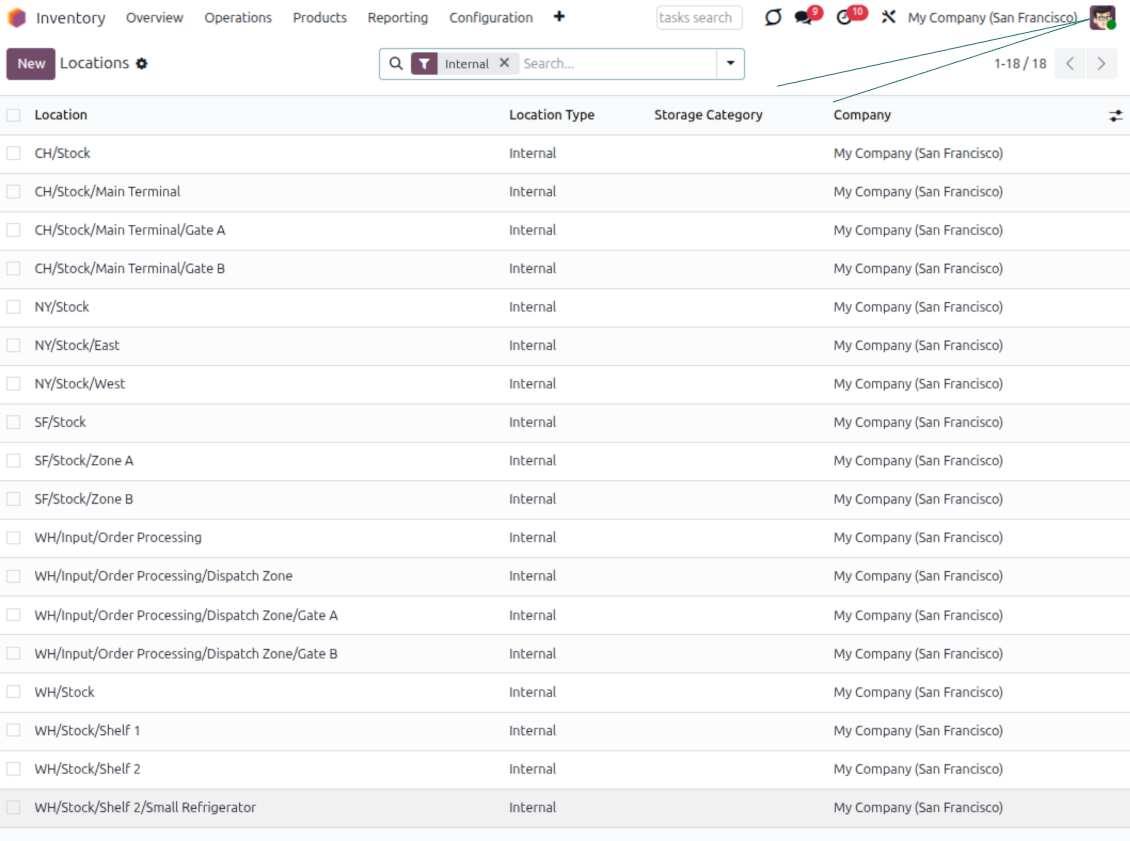This screenshot has height=841, width=1130.
Task: Open the column options icon above the list
Action: pos(1115,115)
